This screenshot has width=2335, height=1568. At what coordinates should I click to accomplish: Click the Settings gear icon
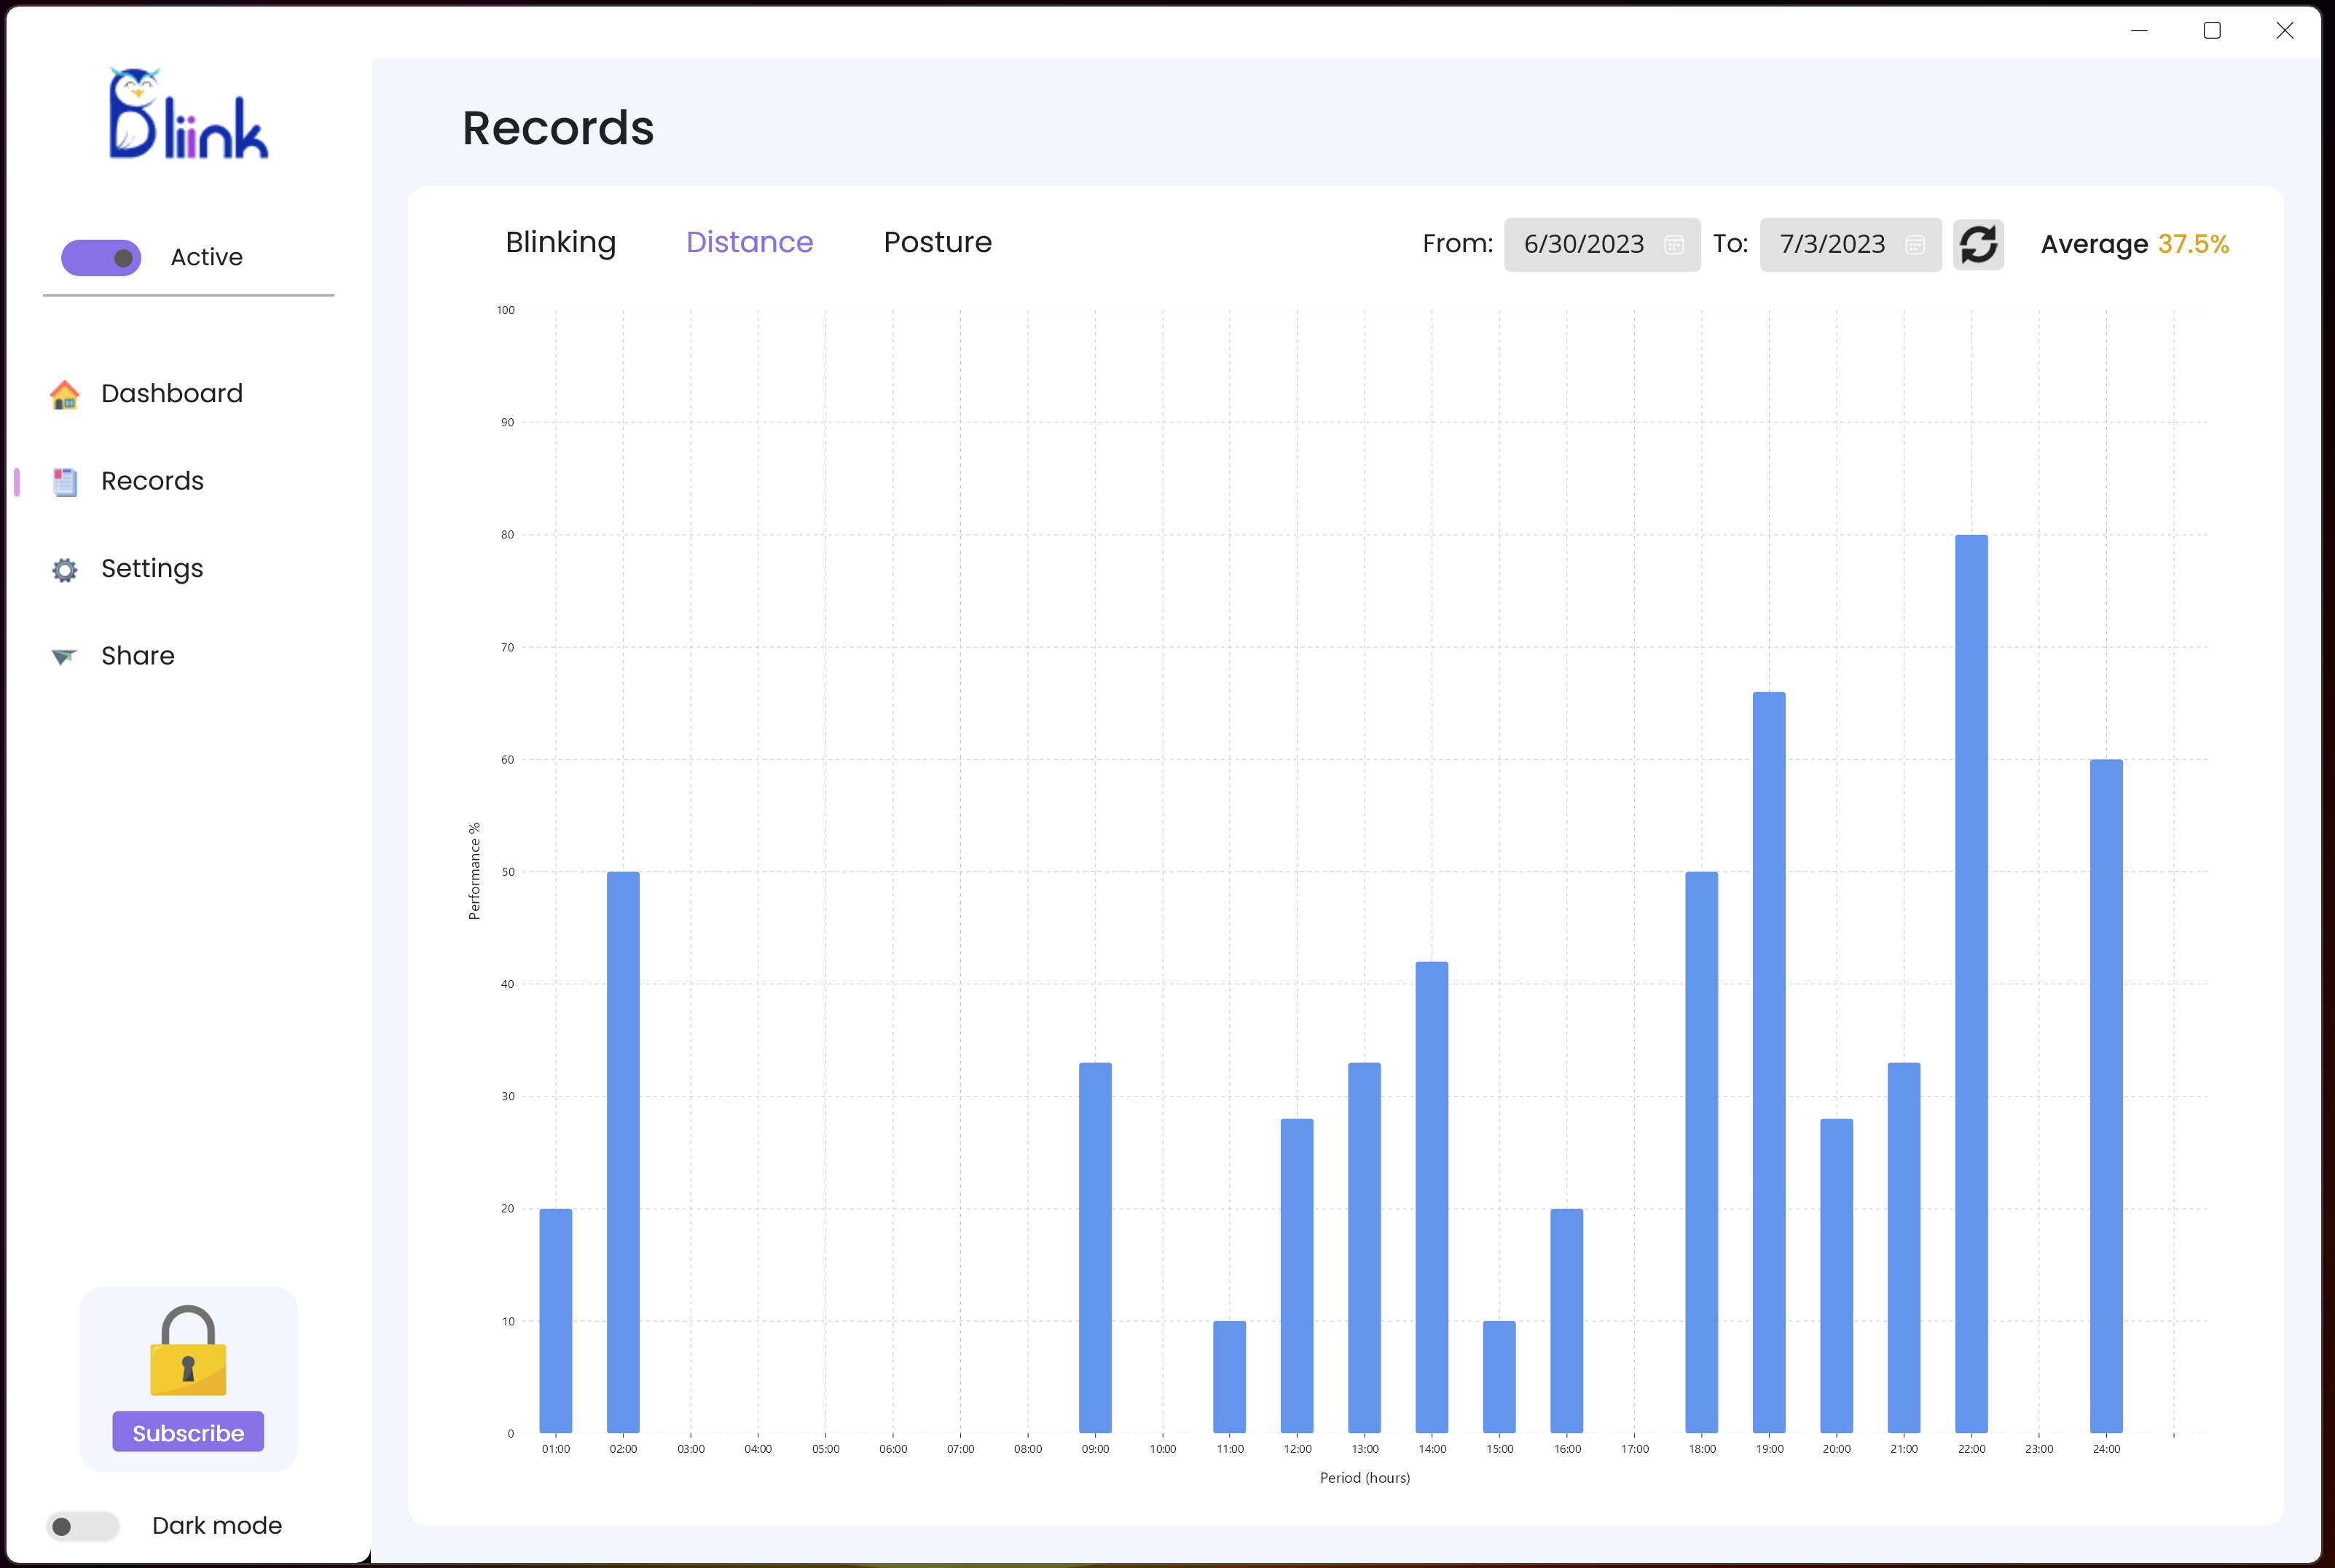pos(65,570)
